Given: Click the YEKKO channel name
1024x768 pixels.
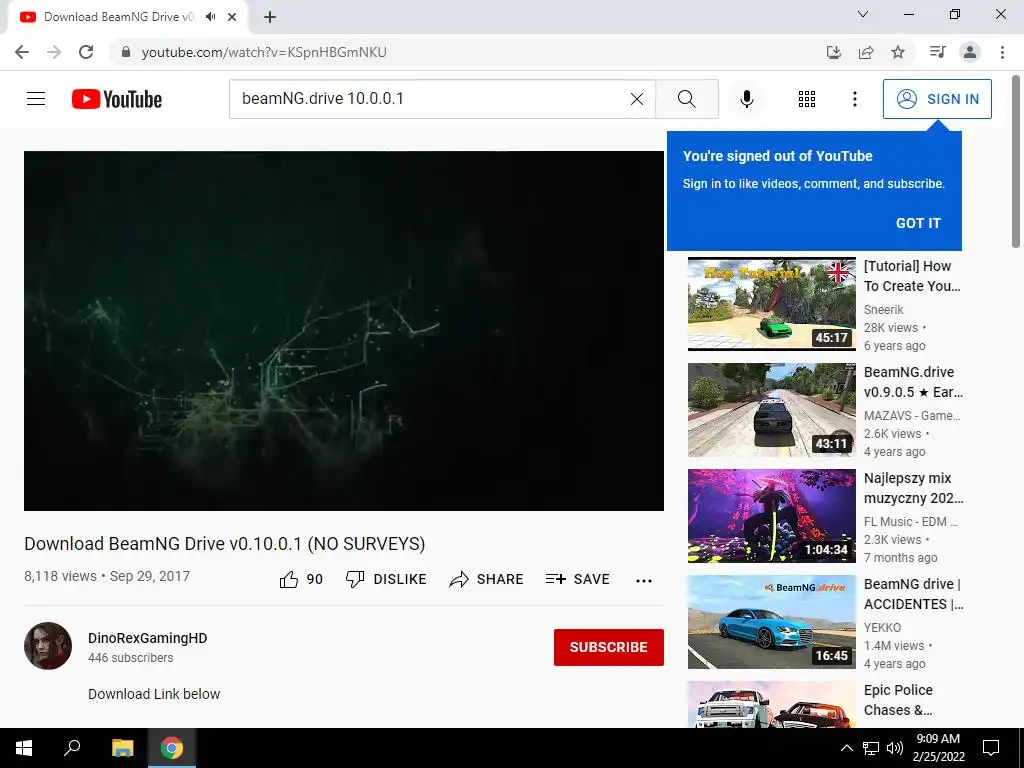Looking at the screenshot, I should 882,628.
